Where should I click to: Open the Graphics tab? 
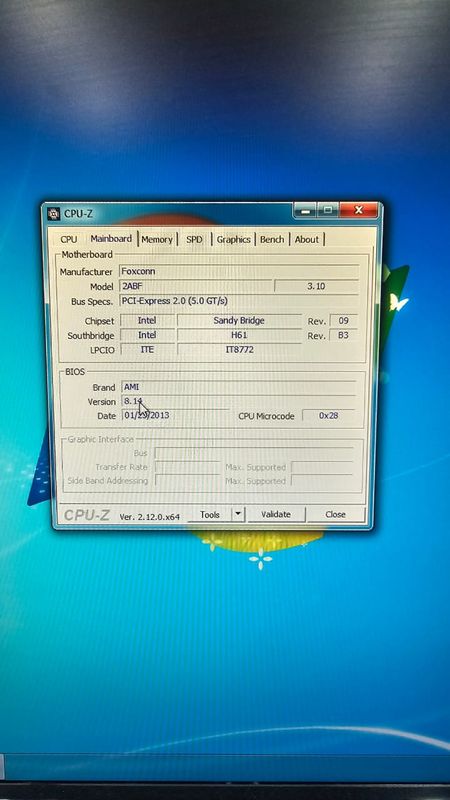coord(233,239)
